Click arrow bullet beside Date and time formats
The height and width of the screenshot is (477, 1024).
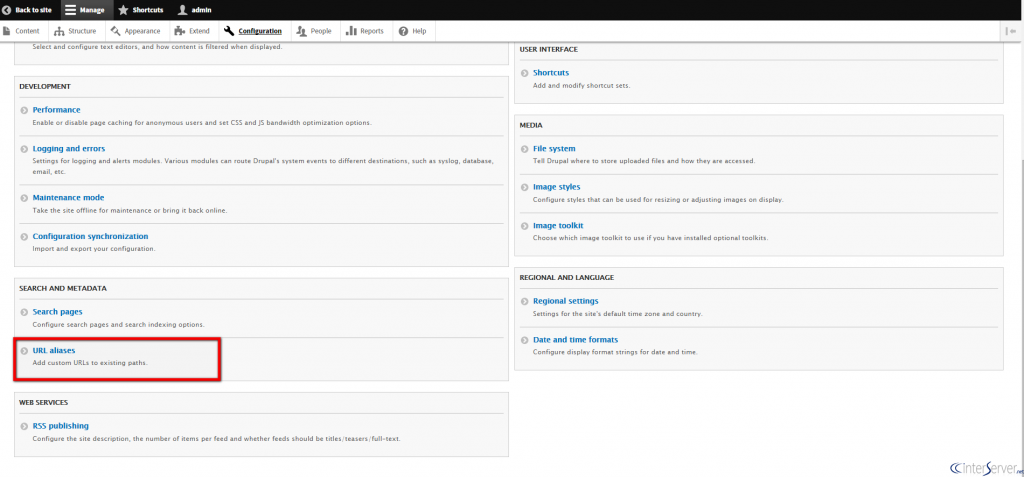(524, 340)
